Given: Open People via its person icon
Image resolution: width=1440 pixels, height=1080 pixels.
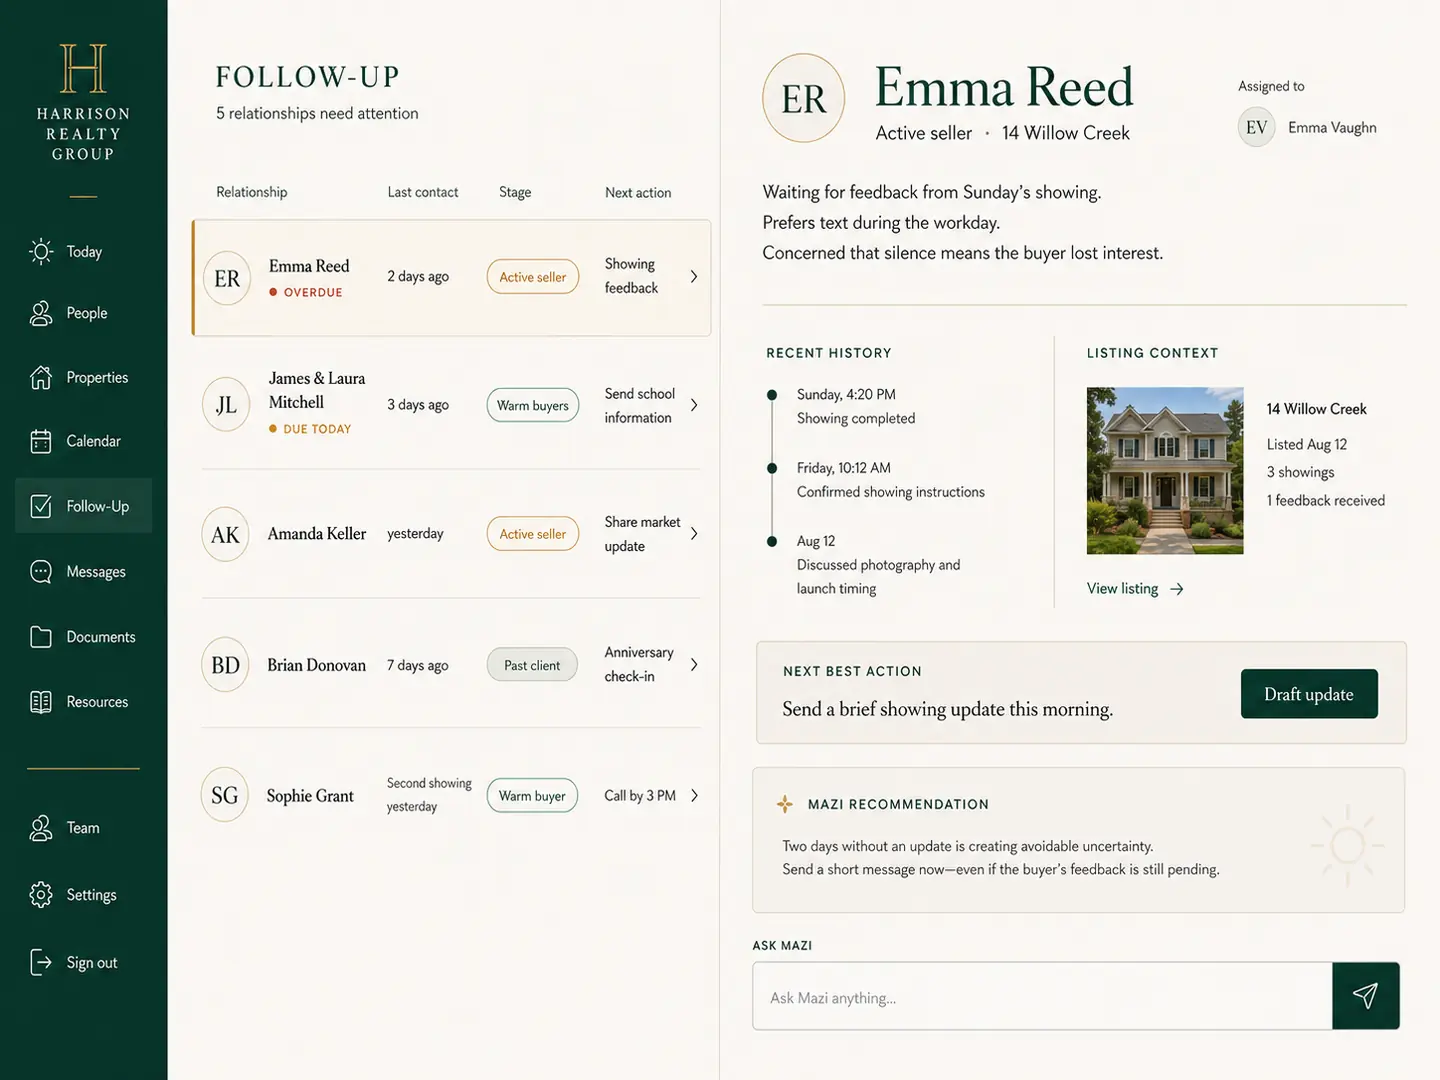Looking at the screenshot, I should coord(41,313).
